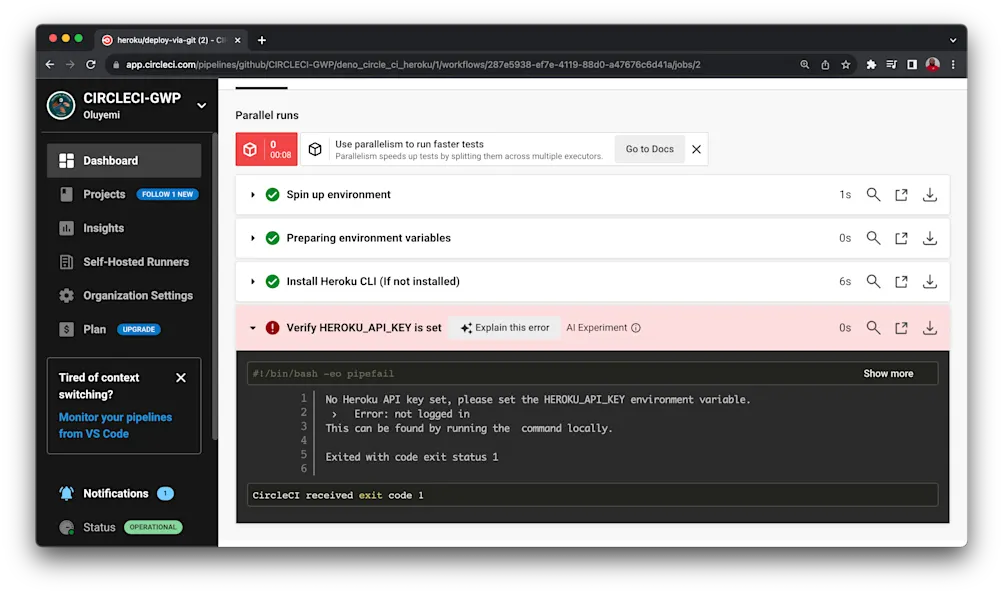
Task: Open Notifications from the sidebar
Action: click(x=116, y=493)
